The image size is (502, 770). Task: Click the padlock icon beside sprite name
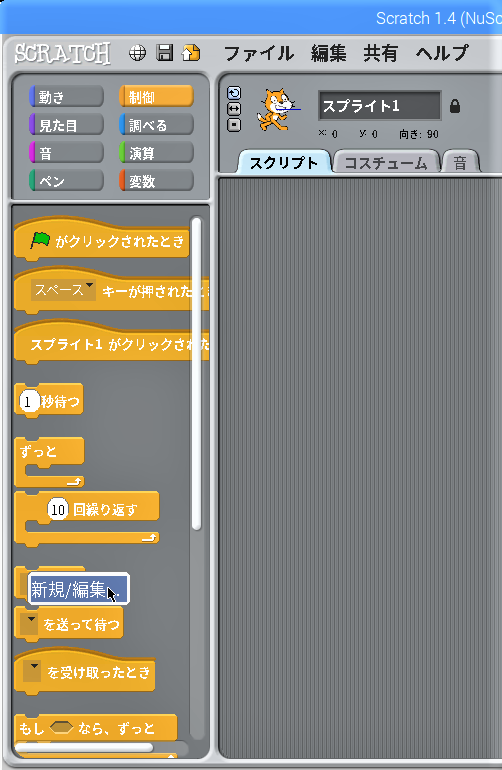pyautogui.click(x=455, y=106)
